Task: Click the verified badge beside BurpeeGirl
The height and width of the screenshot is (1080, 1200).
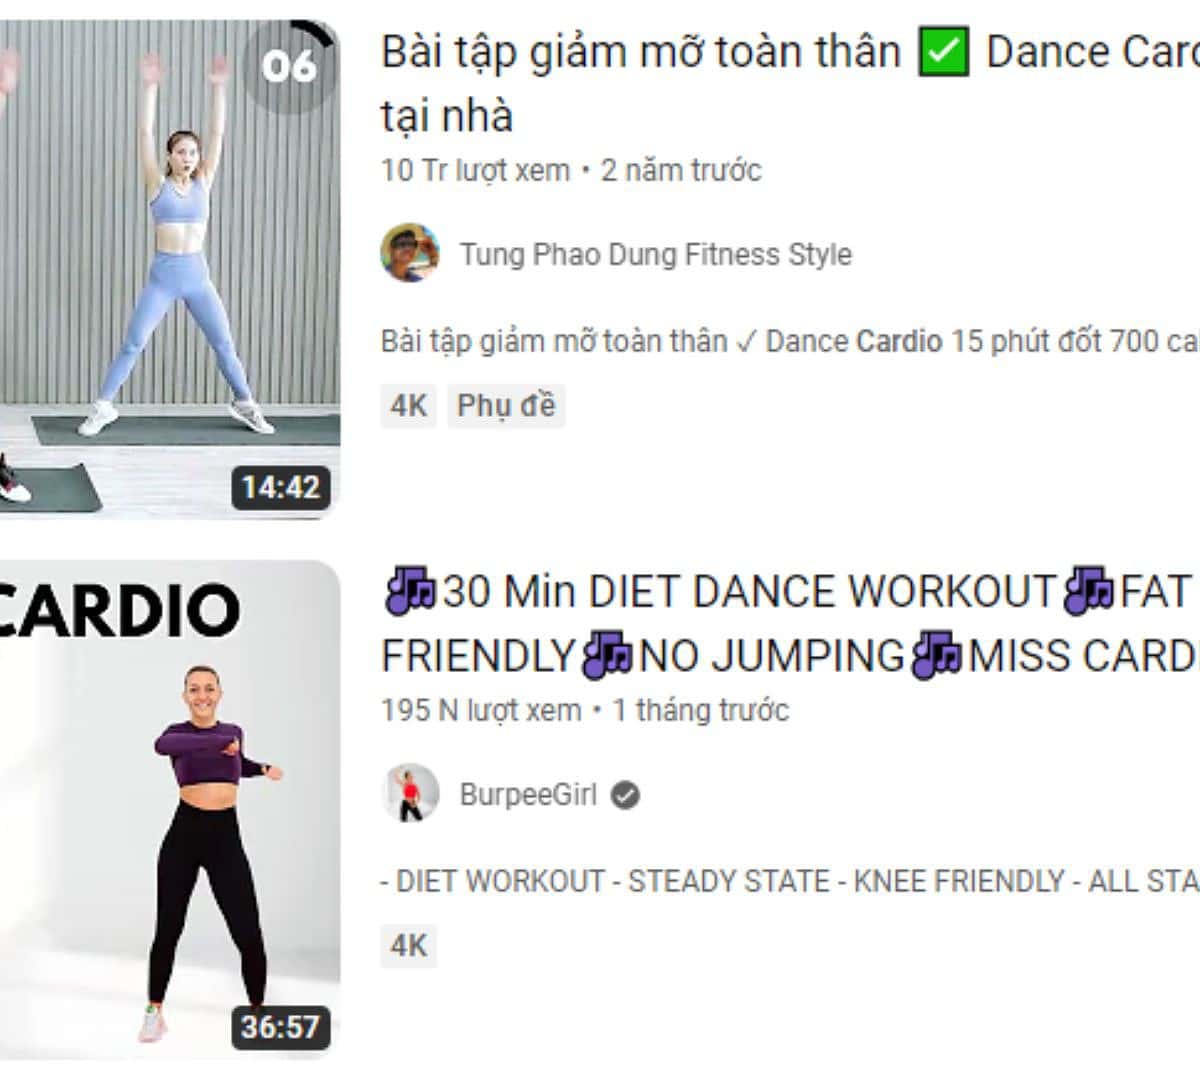Action: pos(626,795)
